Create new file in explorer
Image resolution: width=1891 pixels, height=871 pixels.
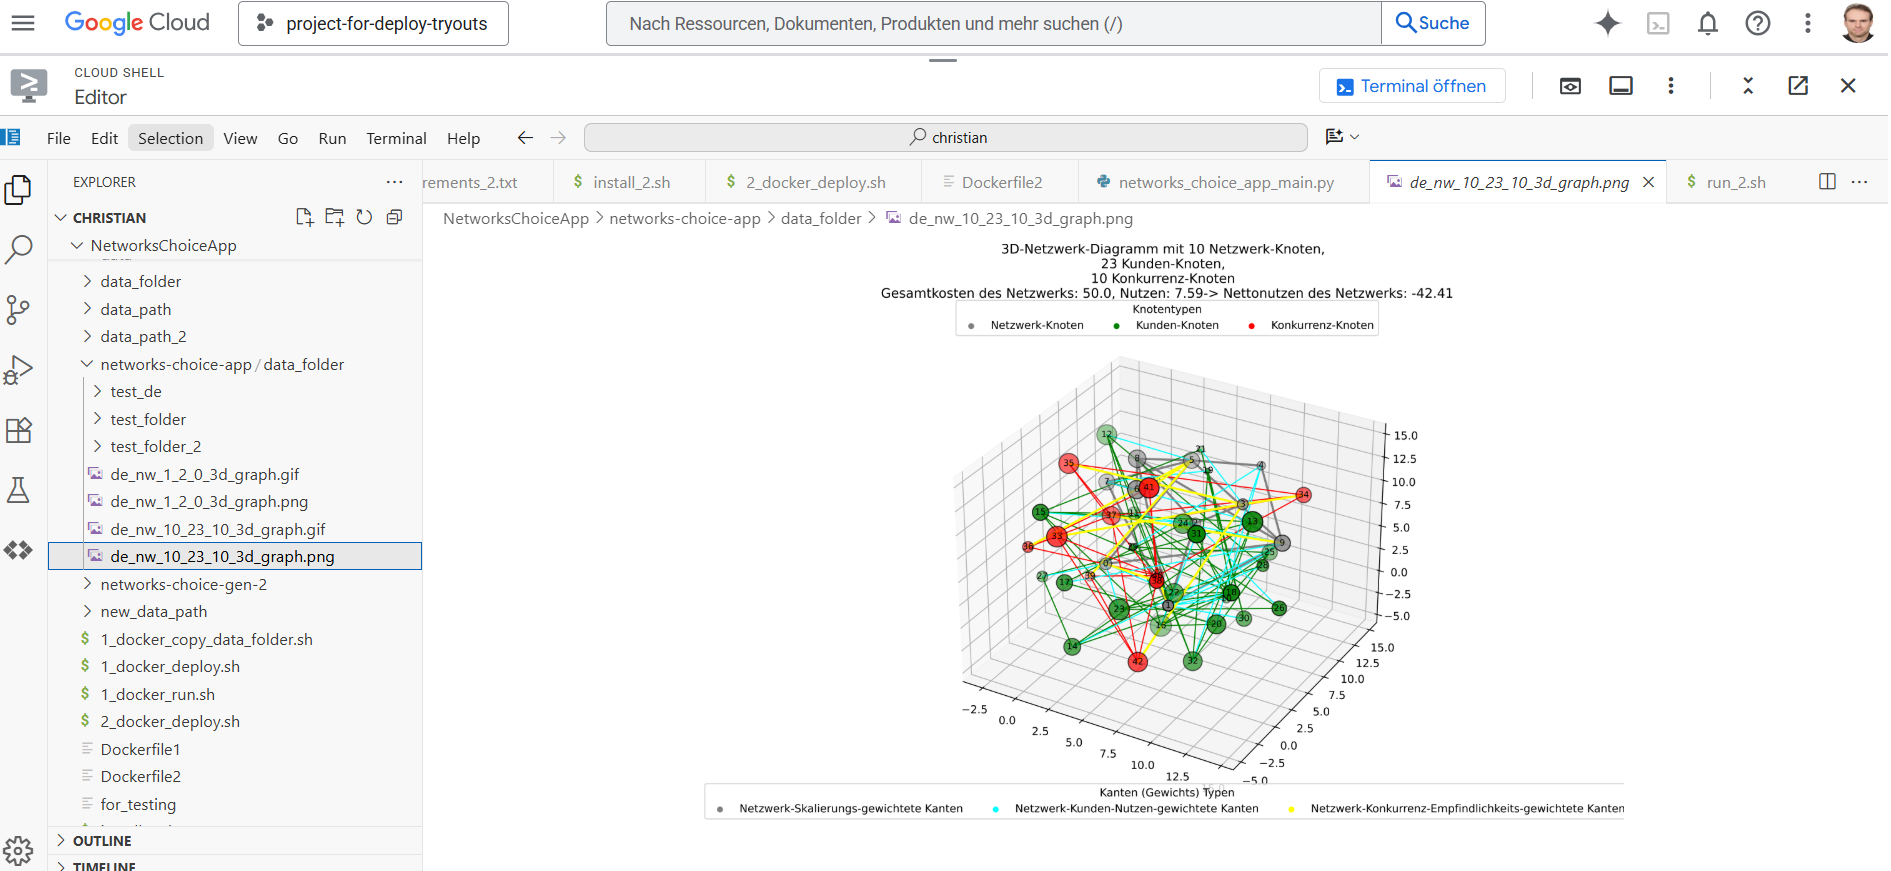pos(305,217)
